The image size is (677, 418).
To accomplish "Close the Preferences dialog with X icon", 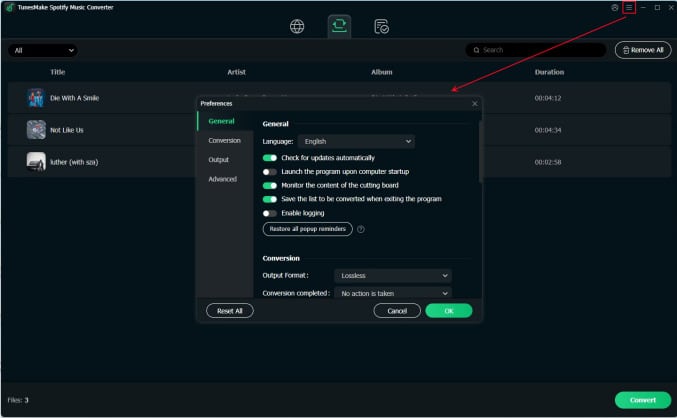I will (474, 103).
